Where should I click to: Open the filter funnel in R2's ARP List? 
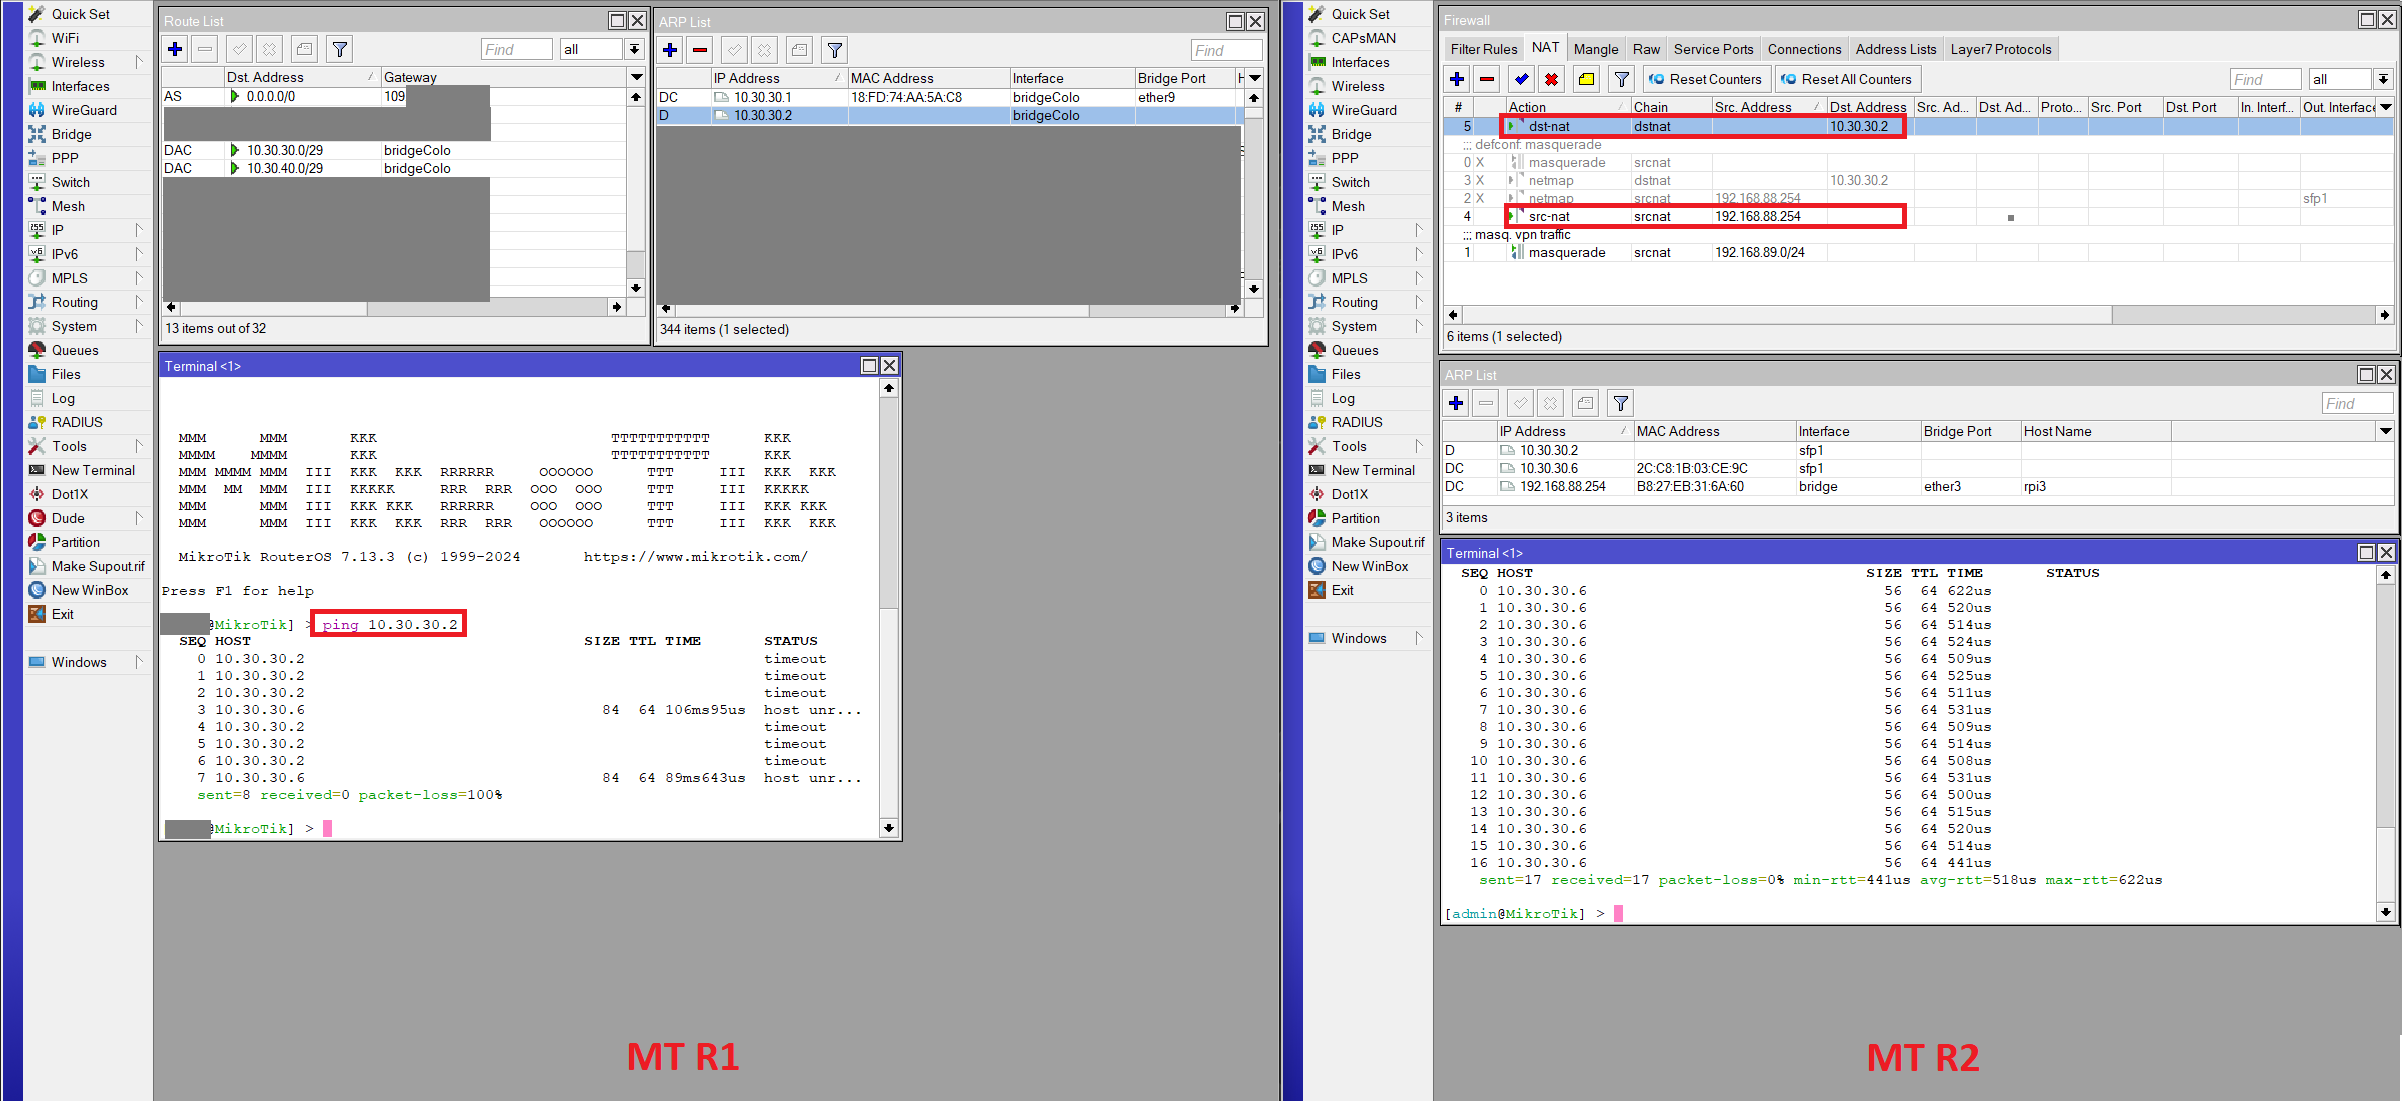(x=1620, y=402)
